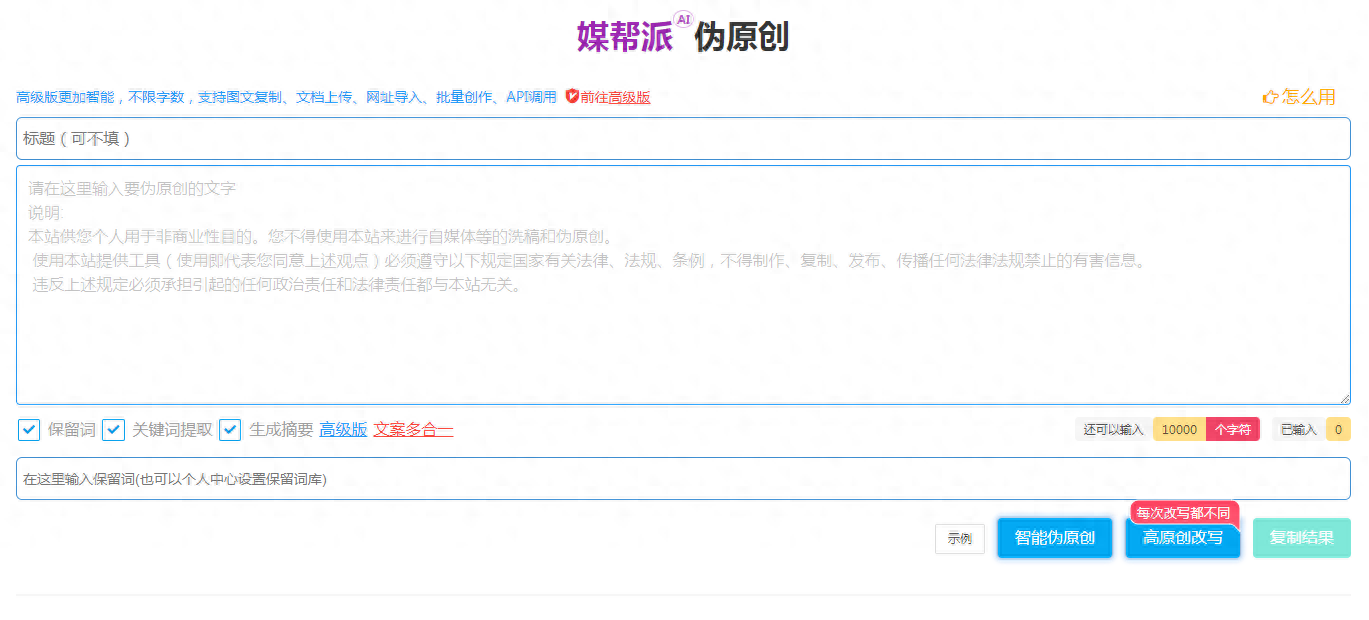Viewport: 1369px width, 620px height.
Task: Click the 还可以输入 label
Action: (x=1114, y=430)
